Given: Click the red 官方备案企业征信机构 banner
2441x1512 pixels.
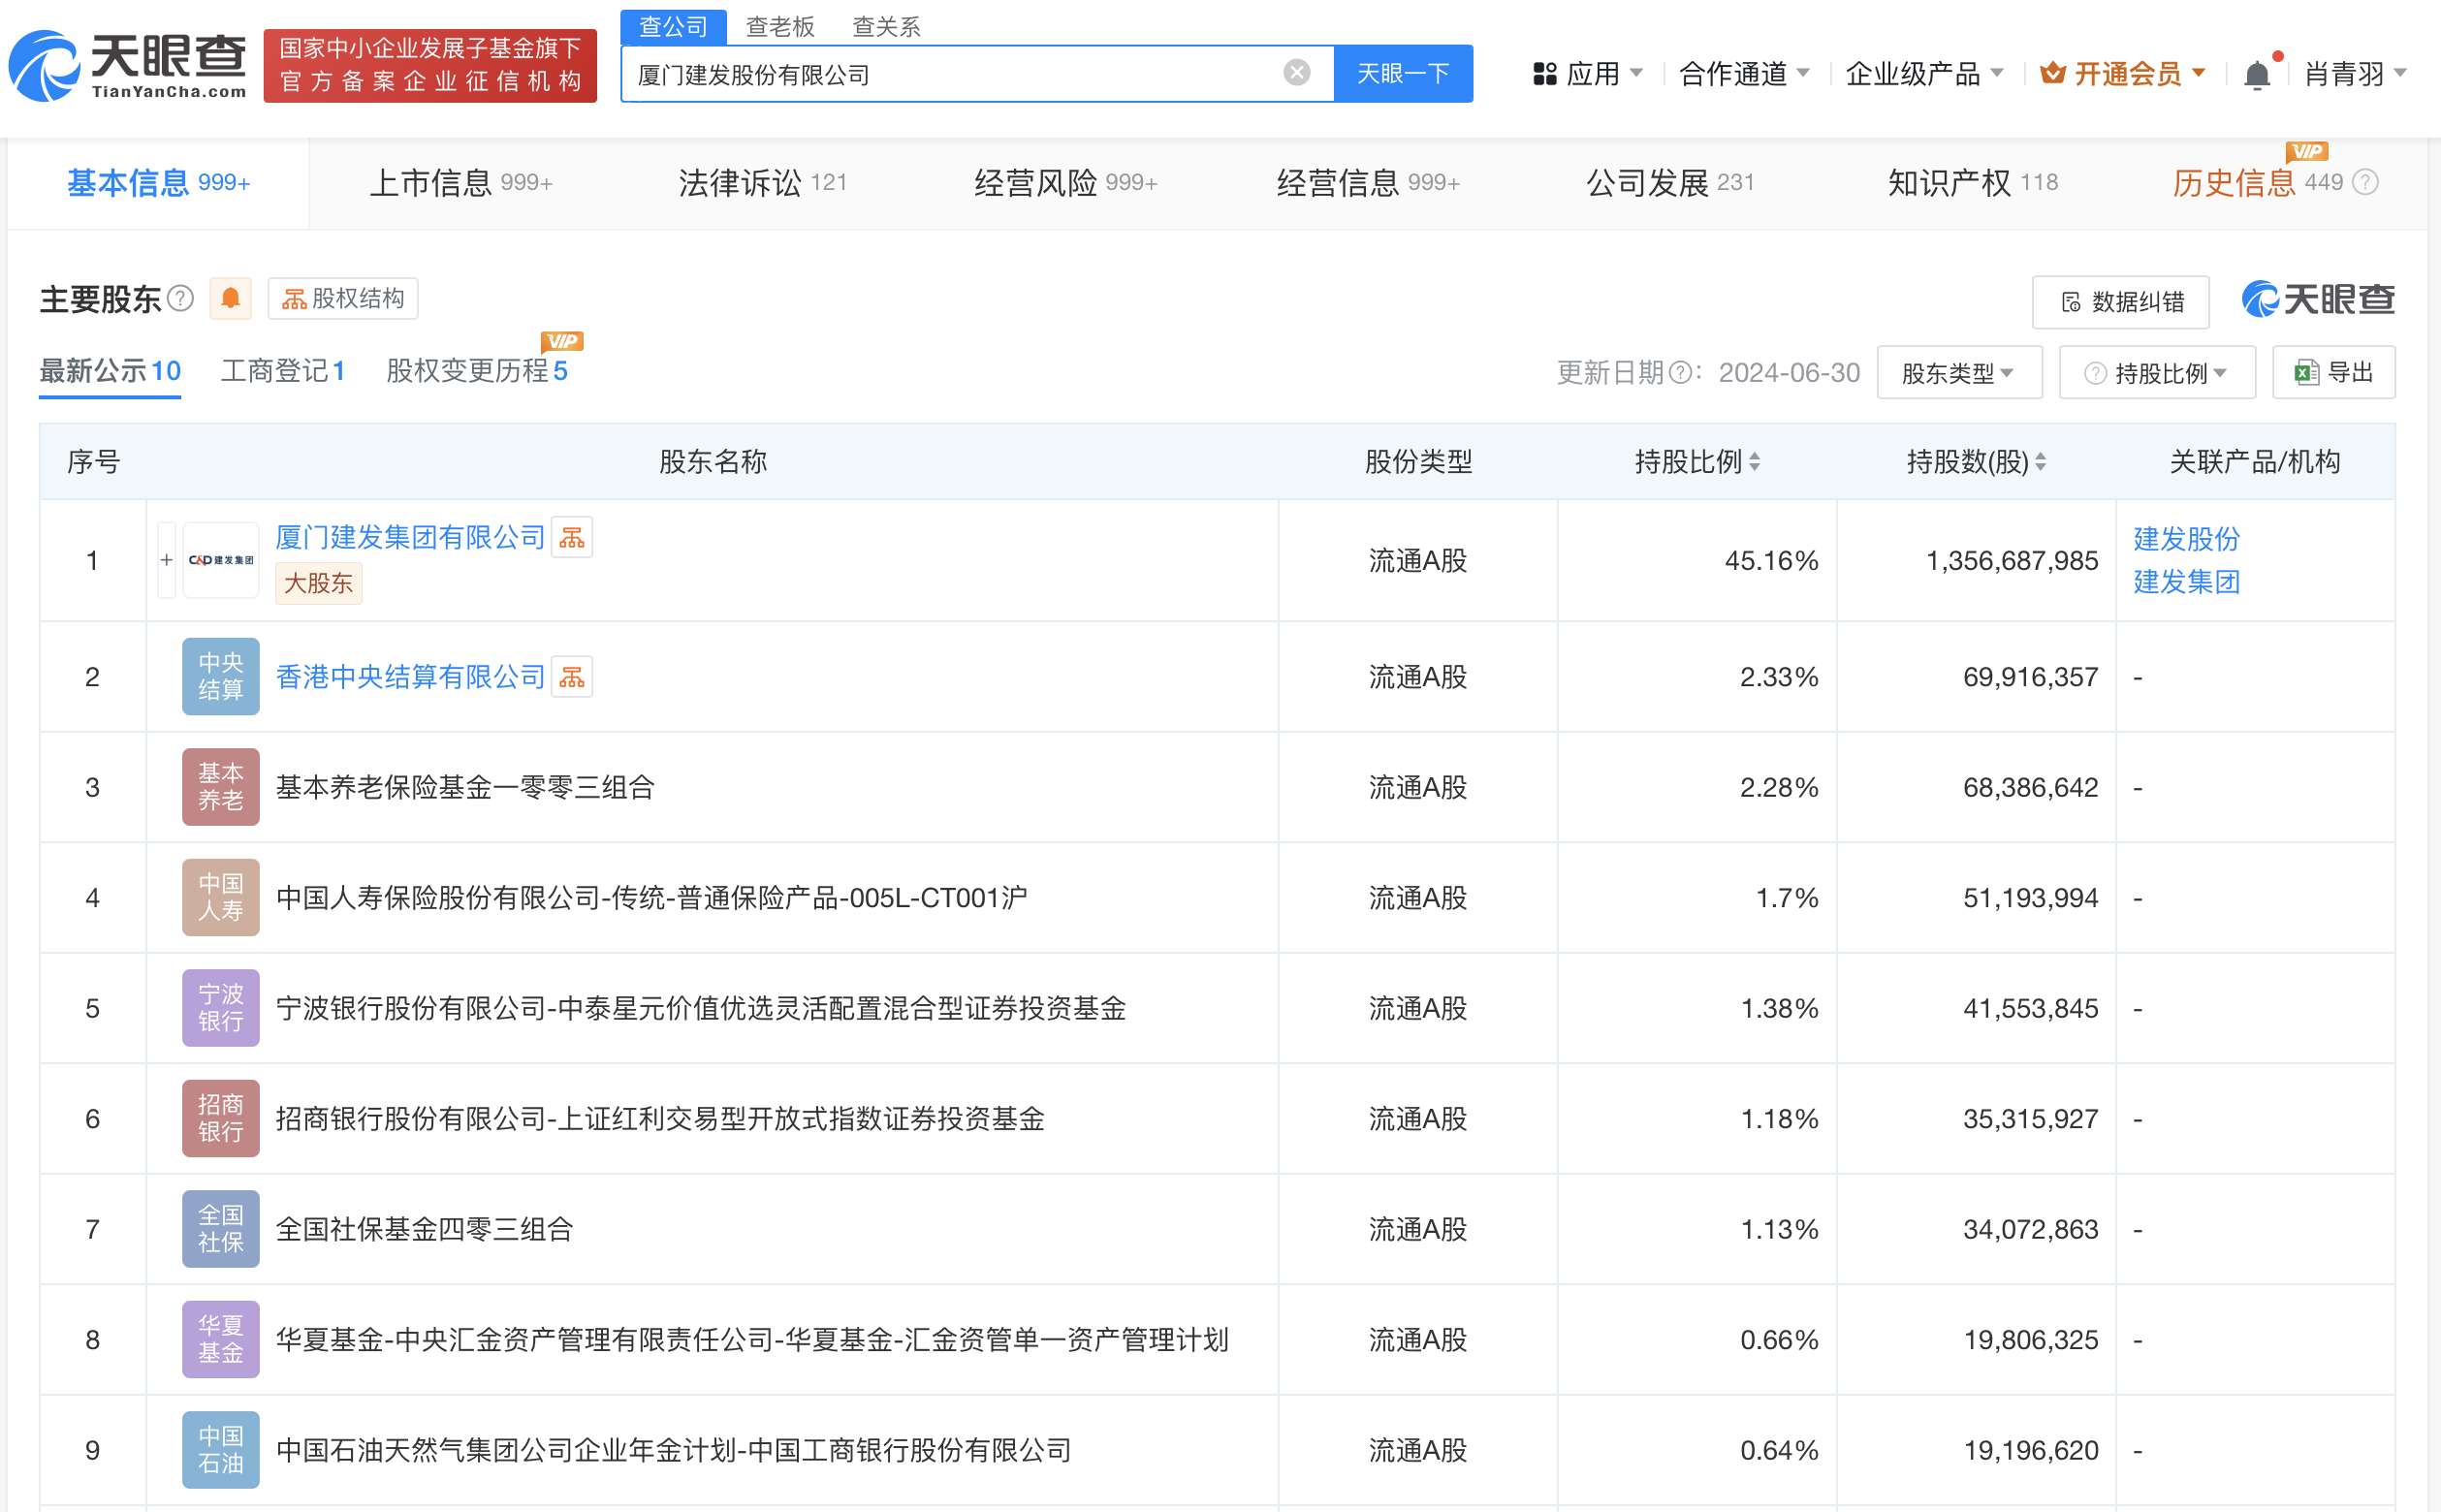Looking at the screenshot, I should 430,66.
